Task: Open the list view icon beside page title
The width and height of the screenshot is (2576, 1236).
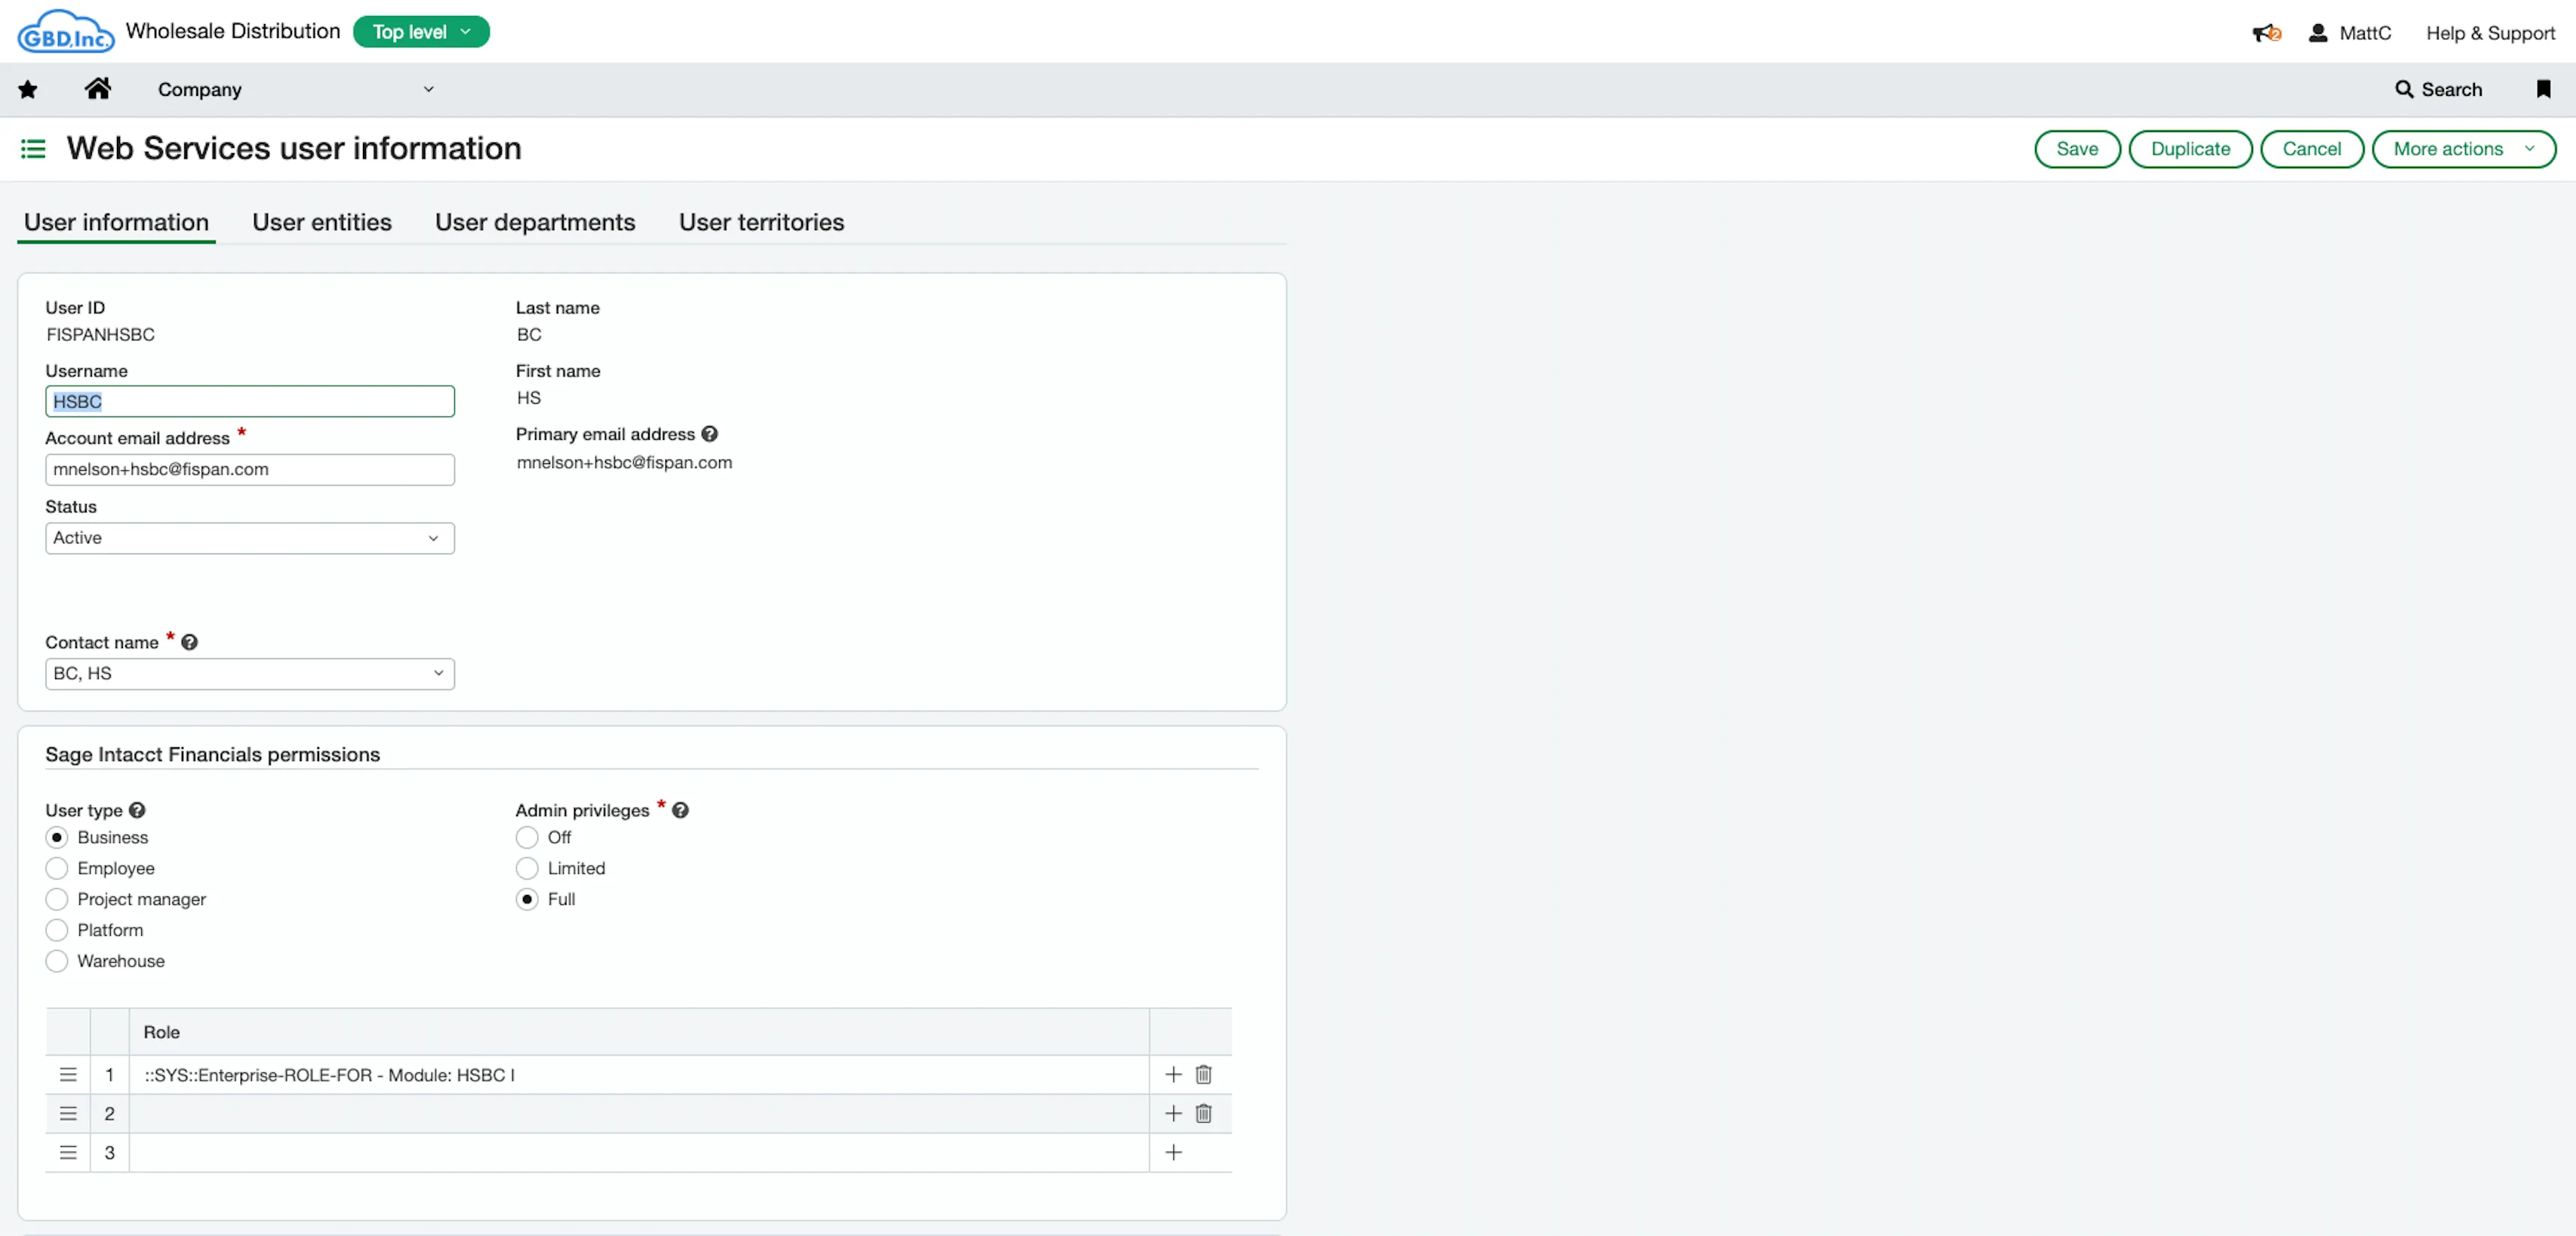Action: coord(33,149)
